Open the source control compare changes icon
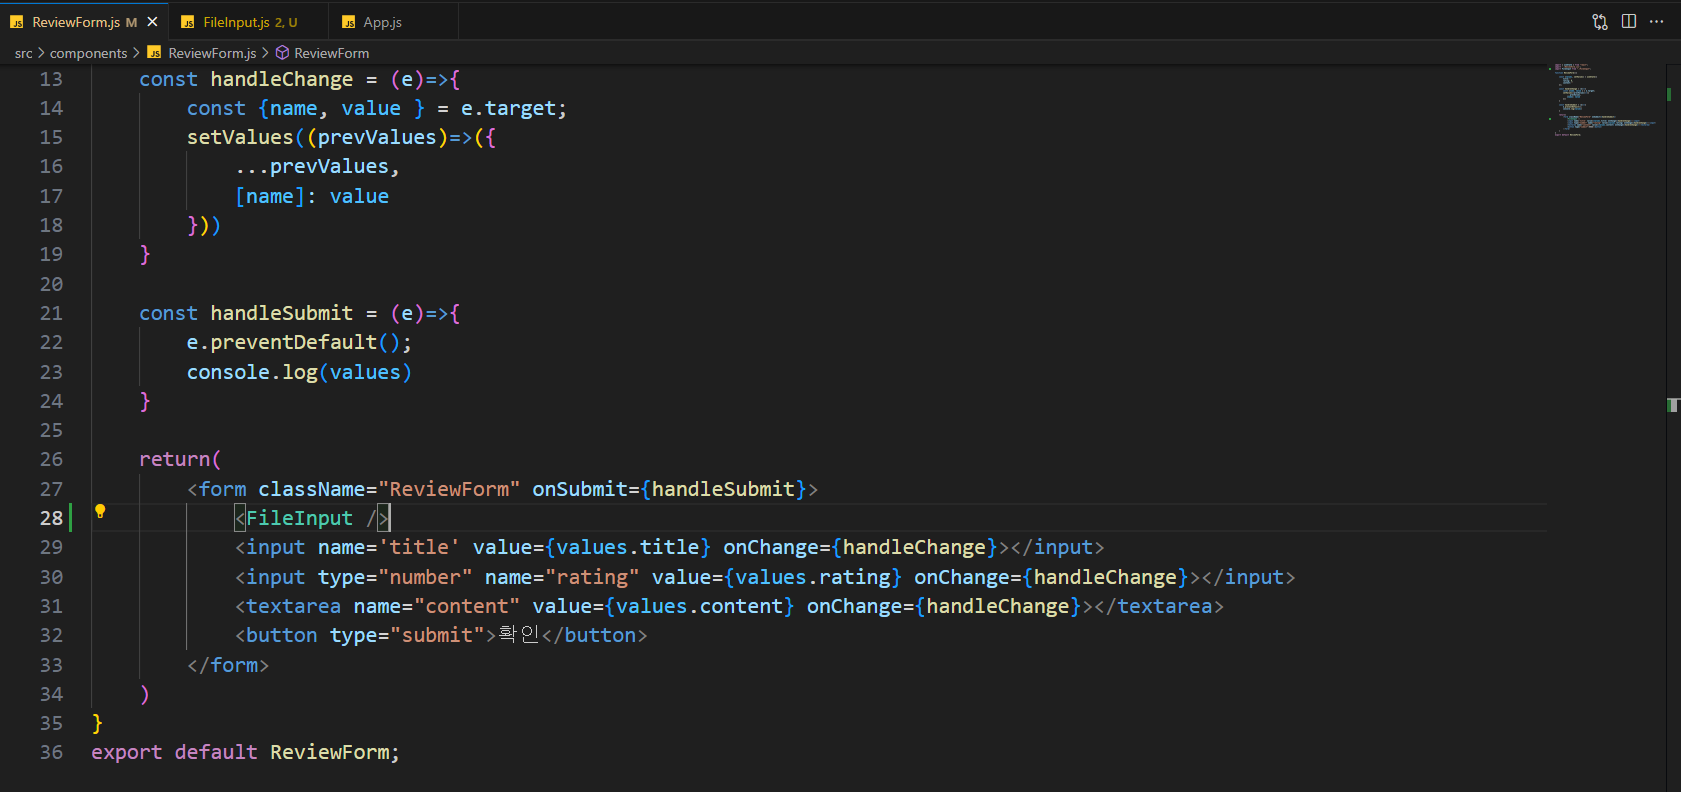The image size is (1681, 792). pyautogui.click(x=1600, y=22)
